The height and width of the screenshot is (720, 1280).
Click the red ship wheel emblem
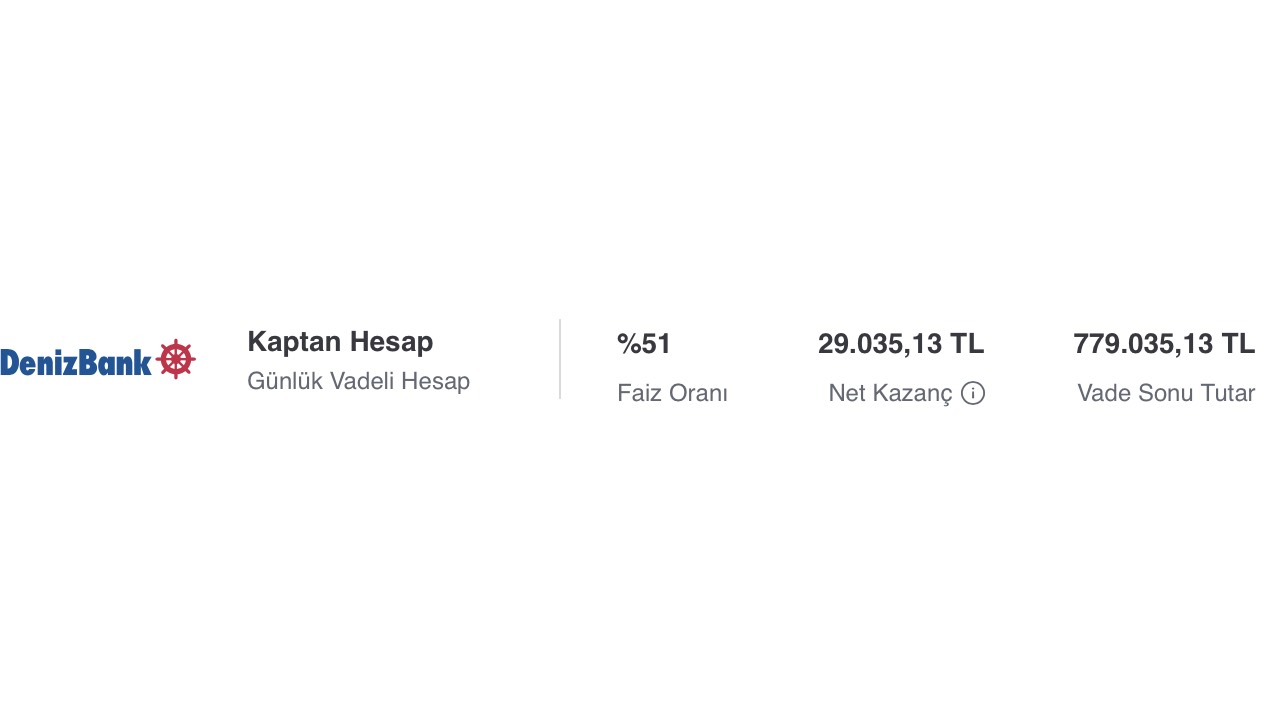176,359
